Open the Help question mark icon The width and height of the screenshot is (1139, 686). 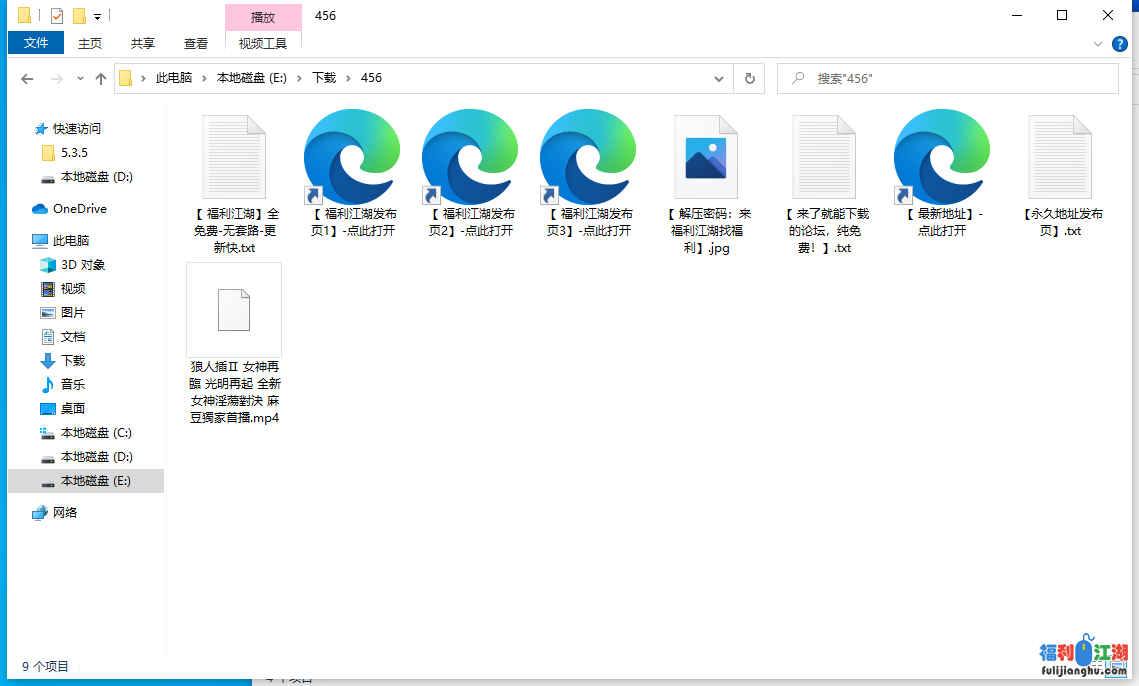[1120, 44]
